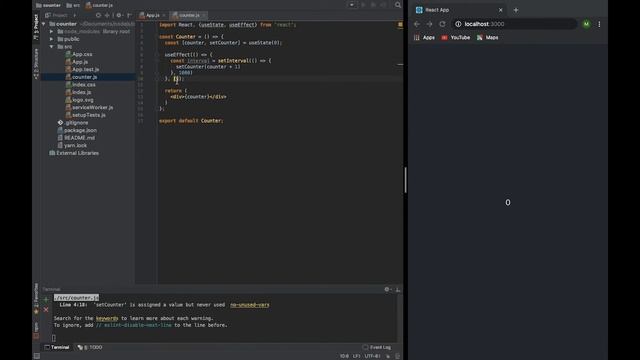This screenshot has width=640, height=360.
Task: Open the YouTube bookmark in browser
Action: point(456,38)
